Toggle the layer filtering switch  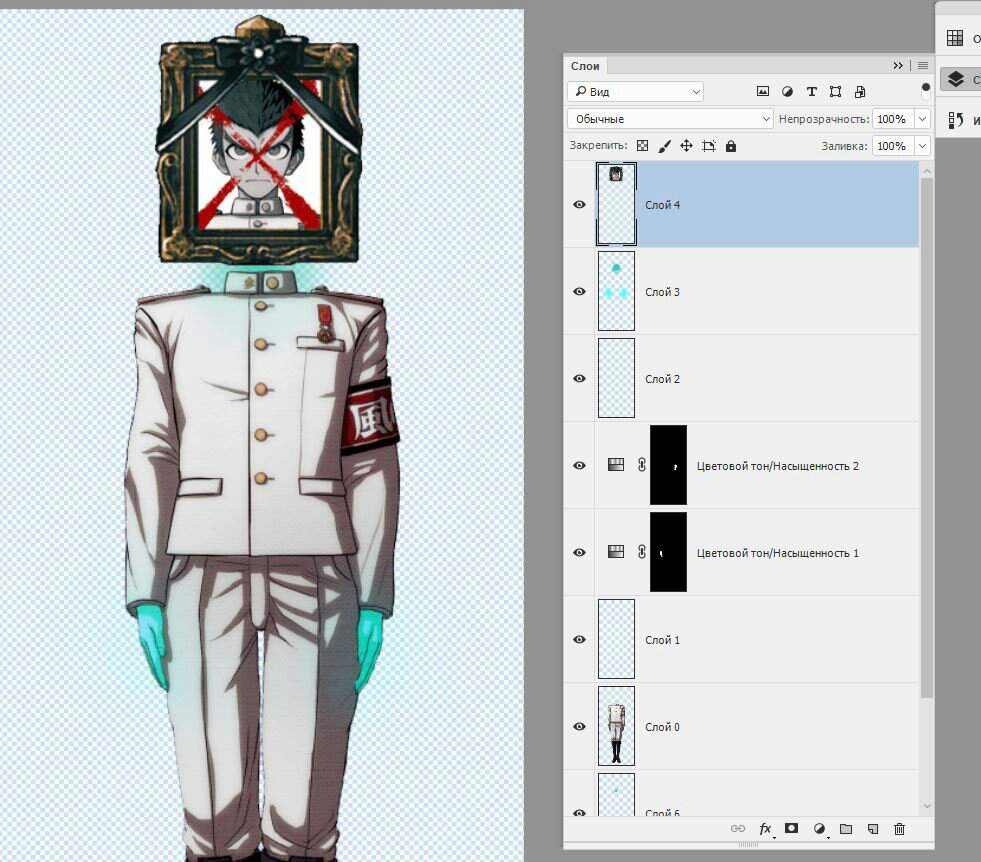[x=926, y=89]
